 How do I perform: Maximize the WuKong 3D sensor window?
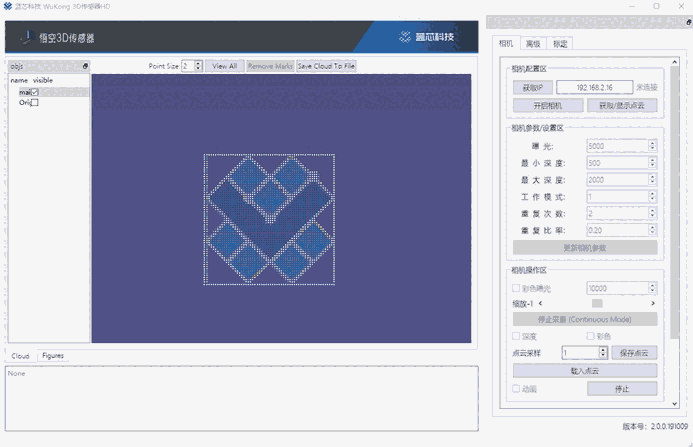[656, 6]
